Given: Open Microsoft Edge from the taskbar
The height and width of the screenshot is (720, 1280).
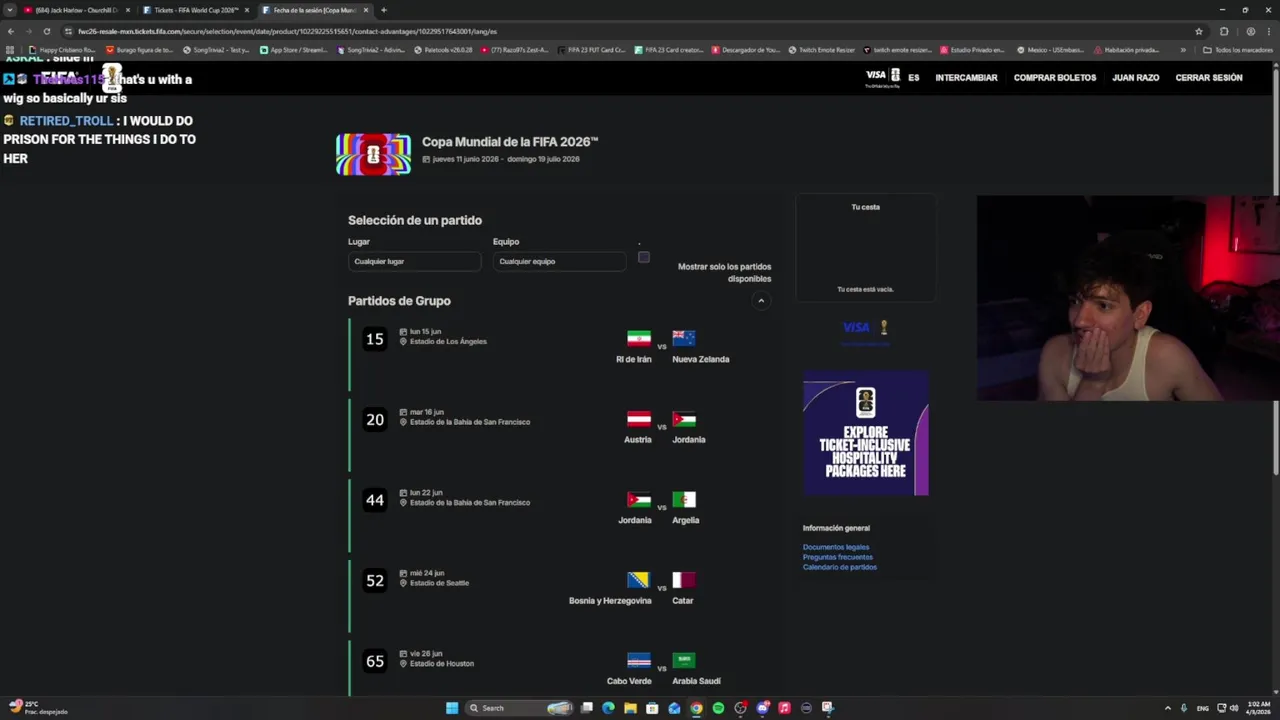Looking at the screenshot, I should click(x=608, y=708).
